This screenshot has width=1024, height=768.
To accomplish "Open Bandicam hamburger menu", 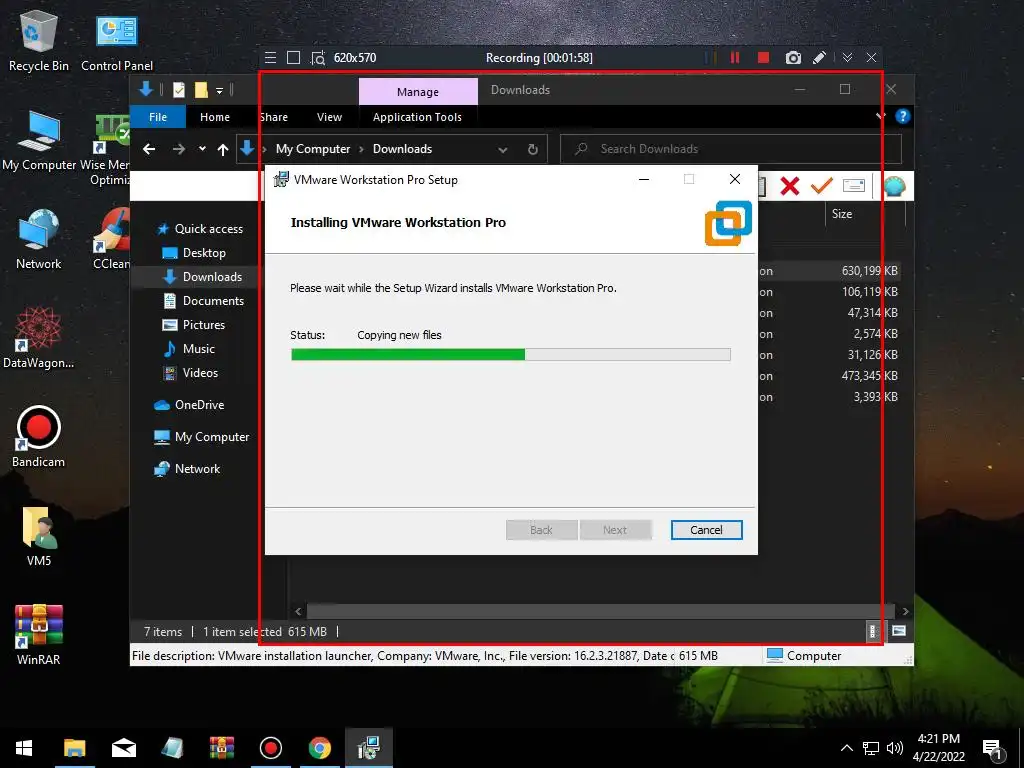I will click(x=270, y=57).
